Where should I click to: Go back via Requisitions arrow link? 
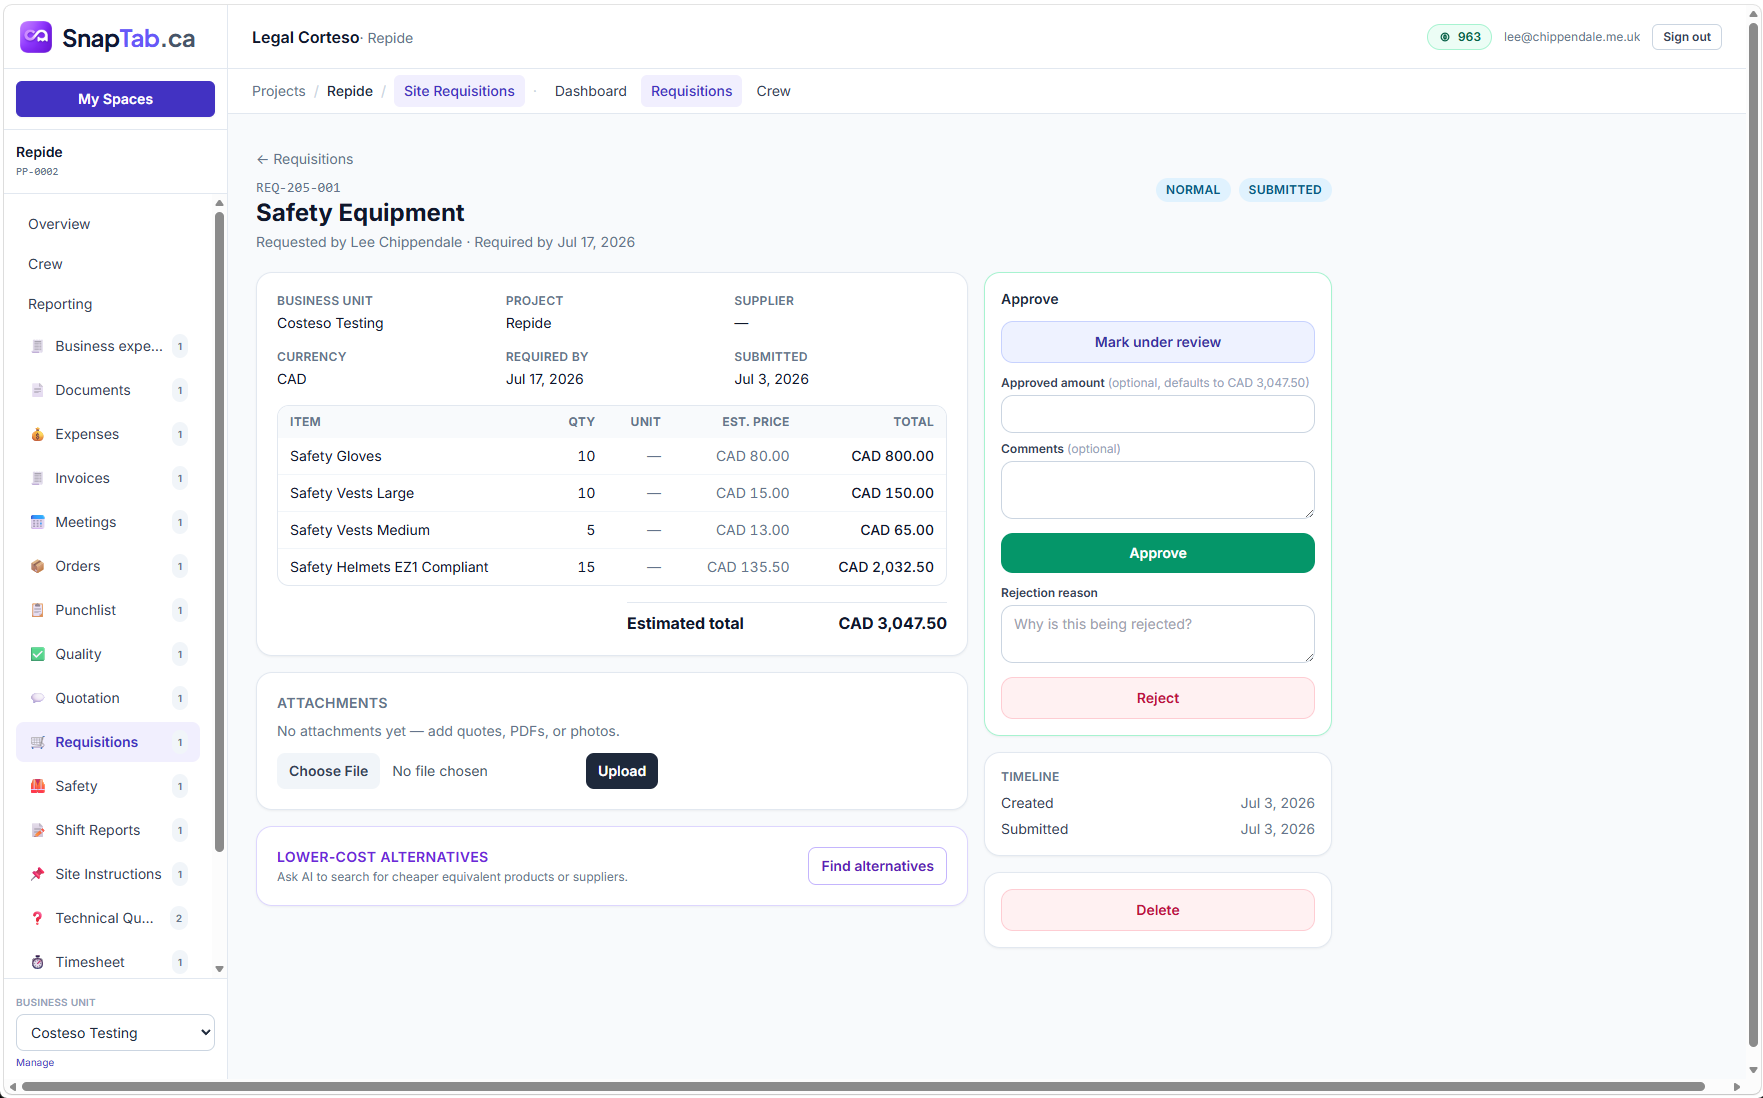(x=304, y=159)
